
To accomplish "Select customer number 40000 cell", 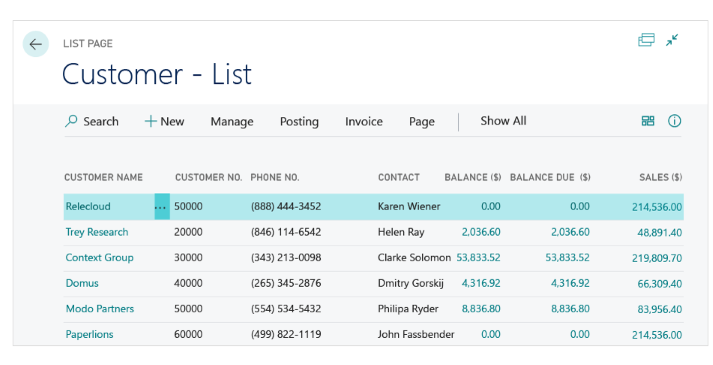I will click(188, 283).
